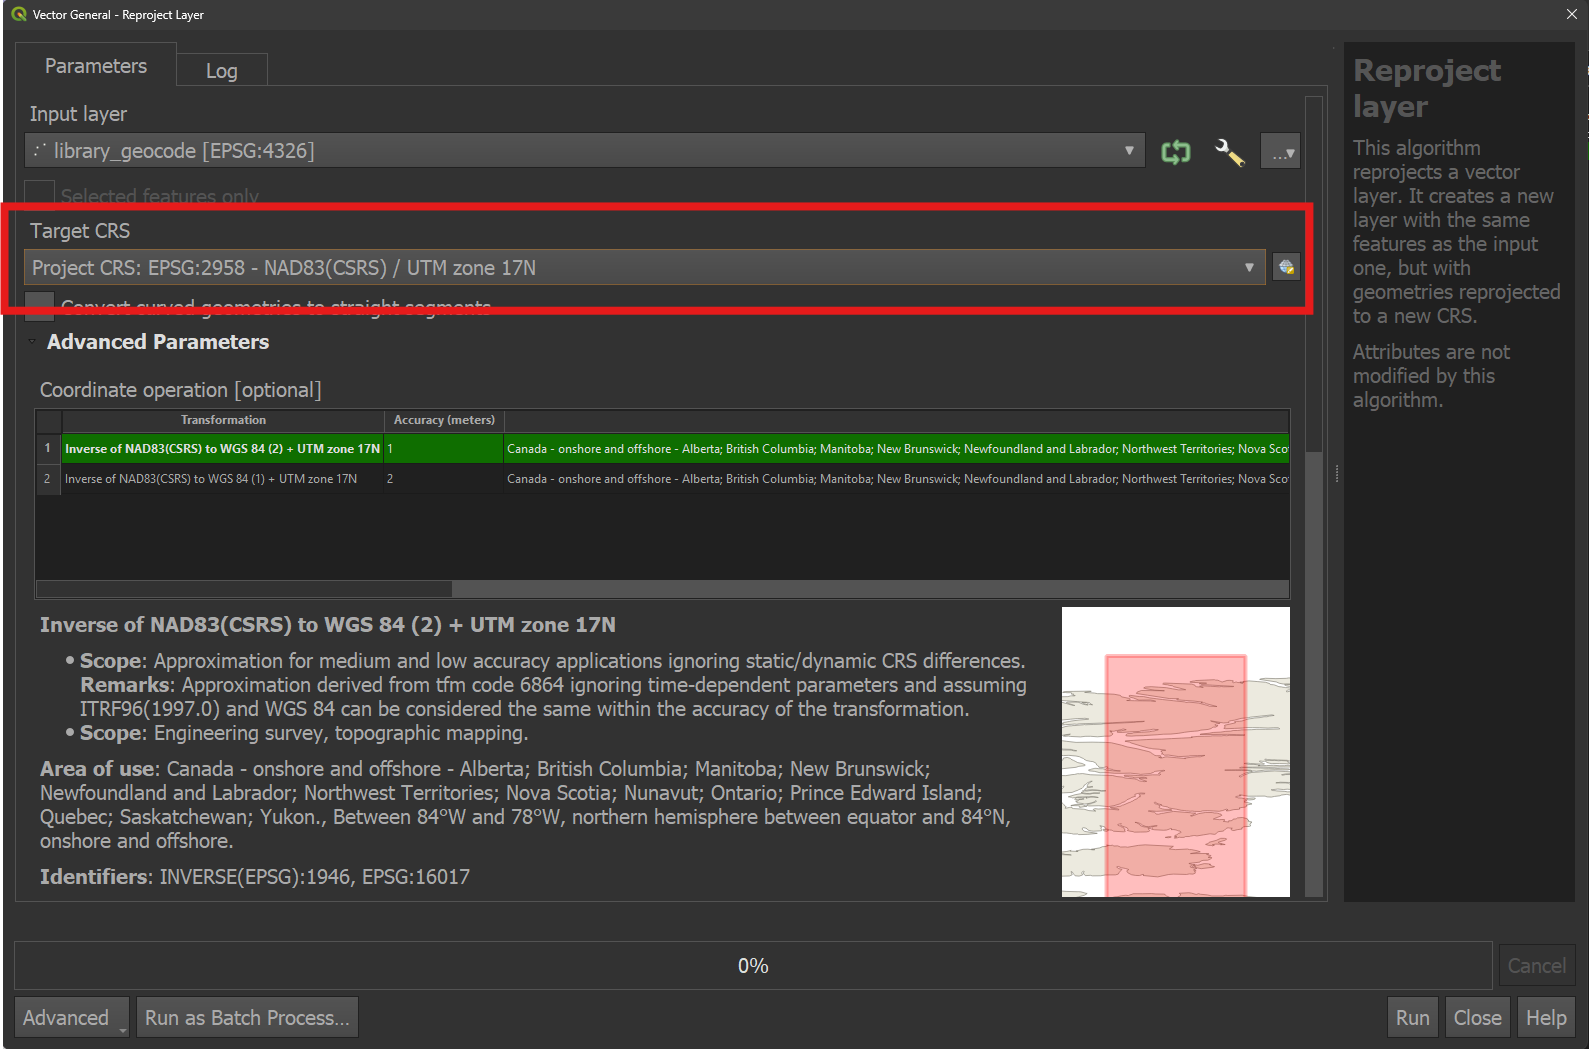
Task: Close the Reproject Layer dialog with the X
Action: pos(1571,14)
